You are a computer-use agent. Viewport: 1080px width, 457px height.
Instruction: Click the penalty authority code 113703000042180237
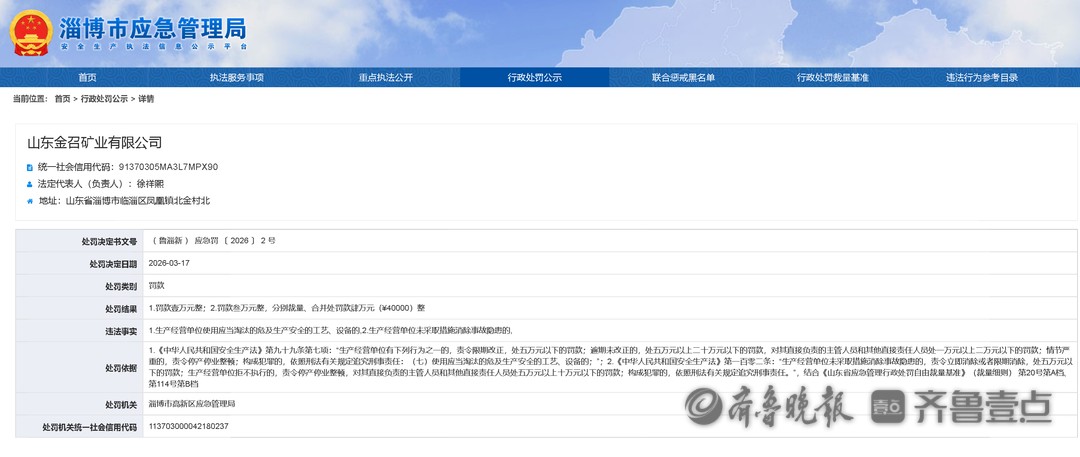[188, 426]
